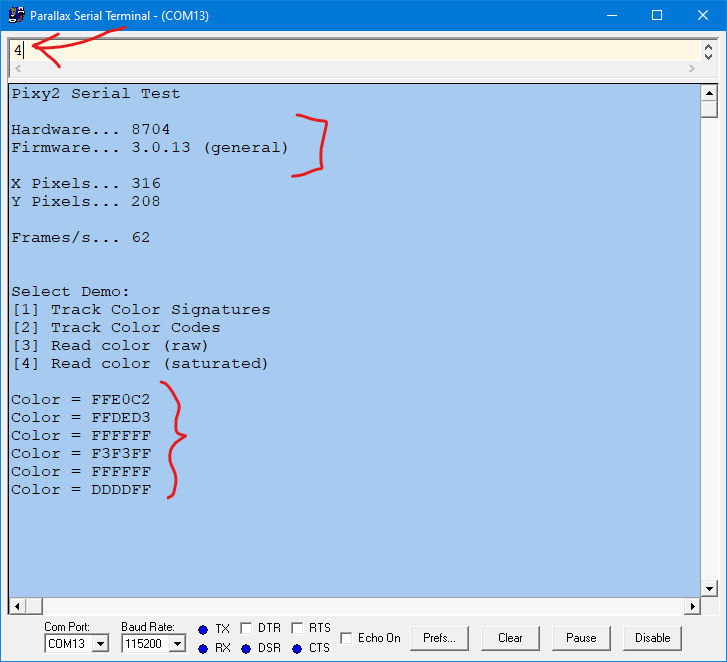Click the output pane scroll down arrow
Viewport: 727px width, 662px height.
point(709,588)
